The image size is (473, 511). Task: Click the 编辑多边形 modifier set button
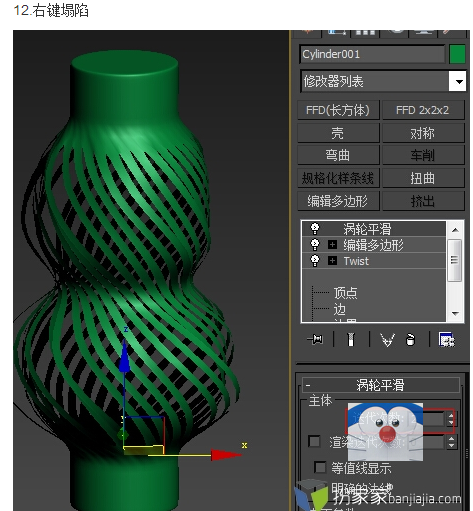tap(338, 201)
